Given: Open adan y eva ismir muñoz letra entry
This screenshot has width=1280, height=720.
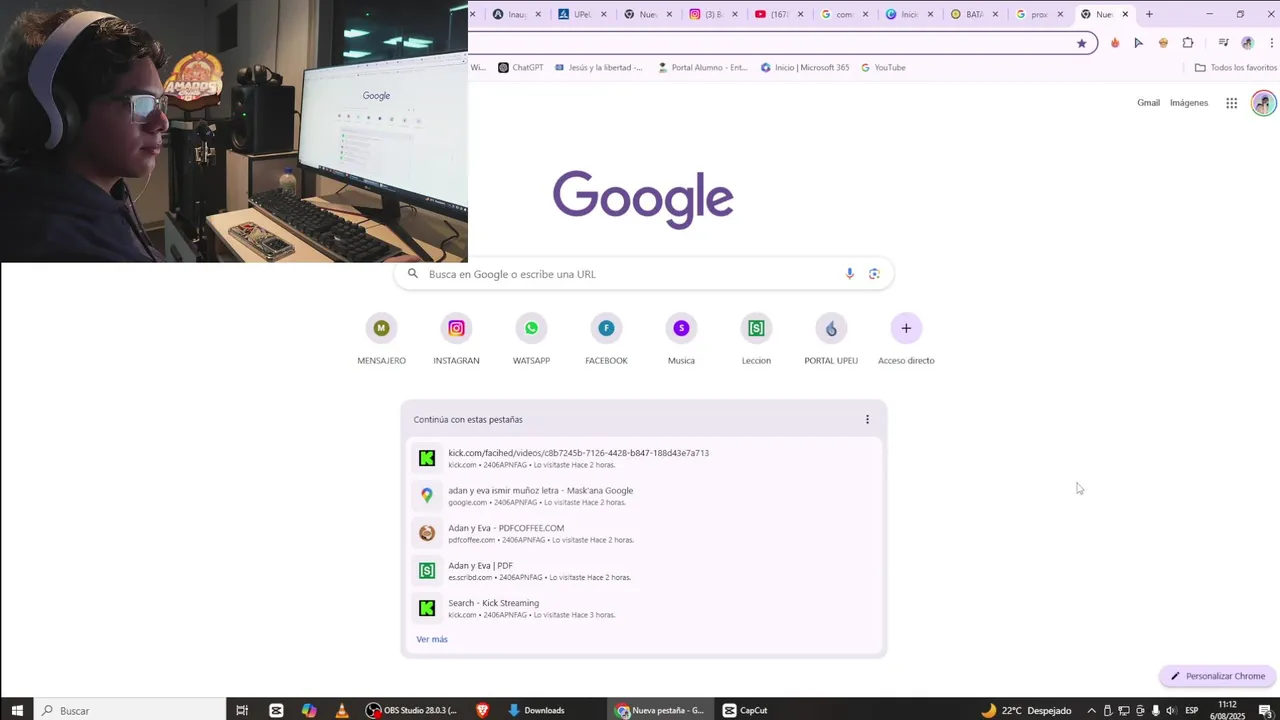Looking at the screenshot, I should (643, 496).
